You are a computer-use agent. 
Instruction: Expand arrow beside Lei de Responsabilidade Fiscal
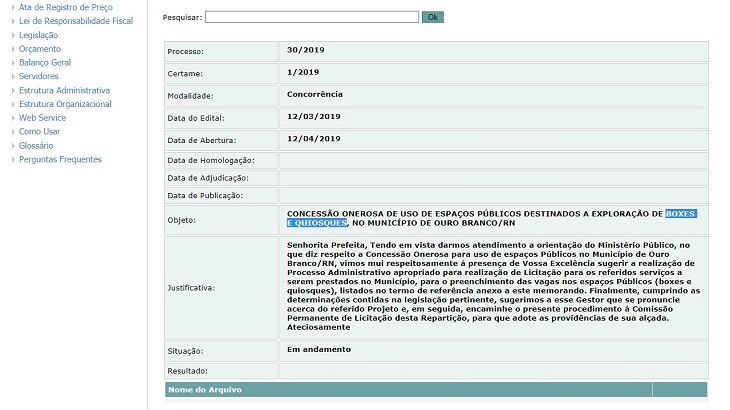pyautogui.click(x=13, y=21)
